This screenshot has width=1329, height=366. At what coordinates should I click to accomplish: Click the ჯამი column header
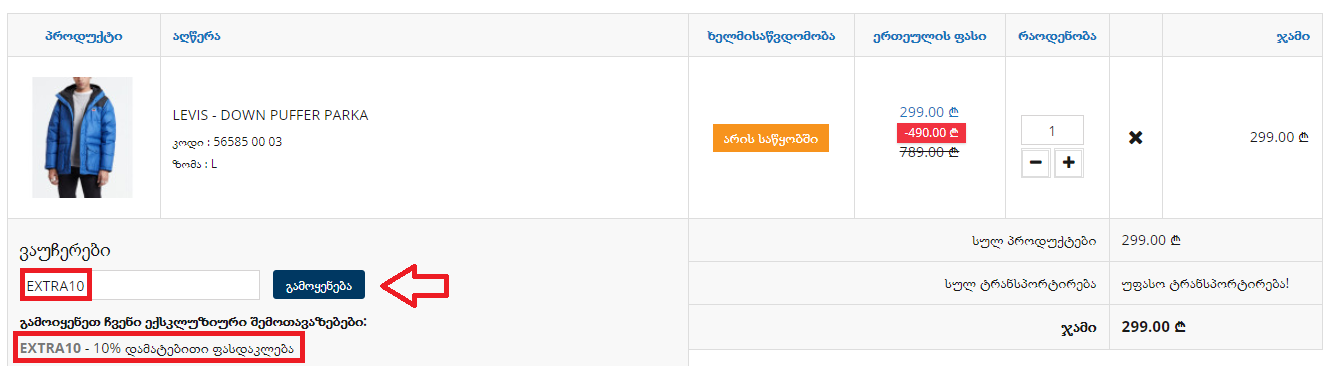point(1293,36)
